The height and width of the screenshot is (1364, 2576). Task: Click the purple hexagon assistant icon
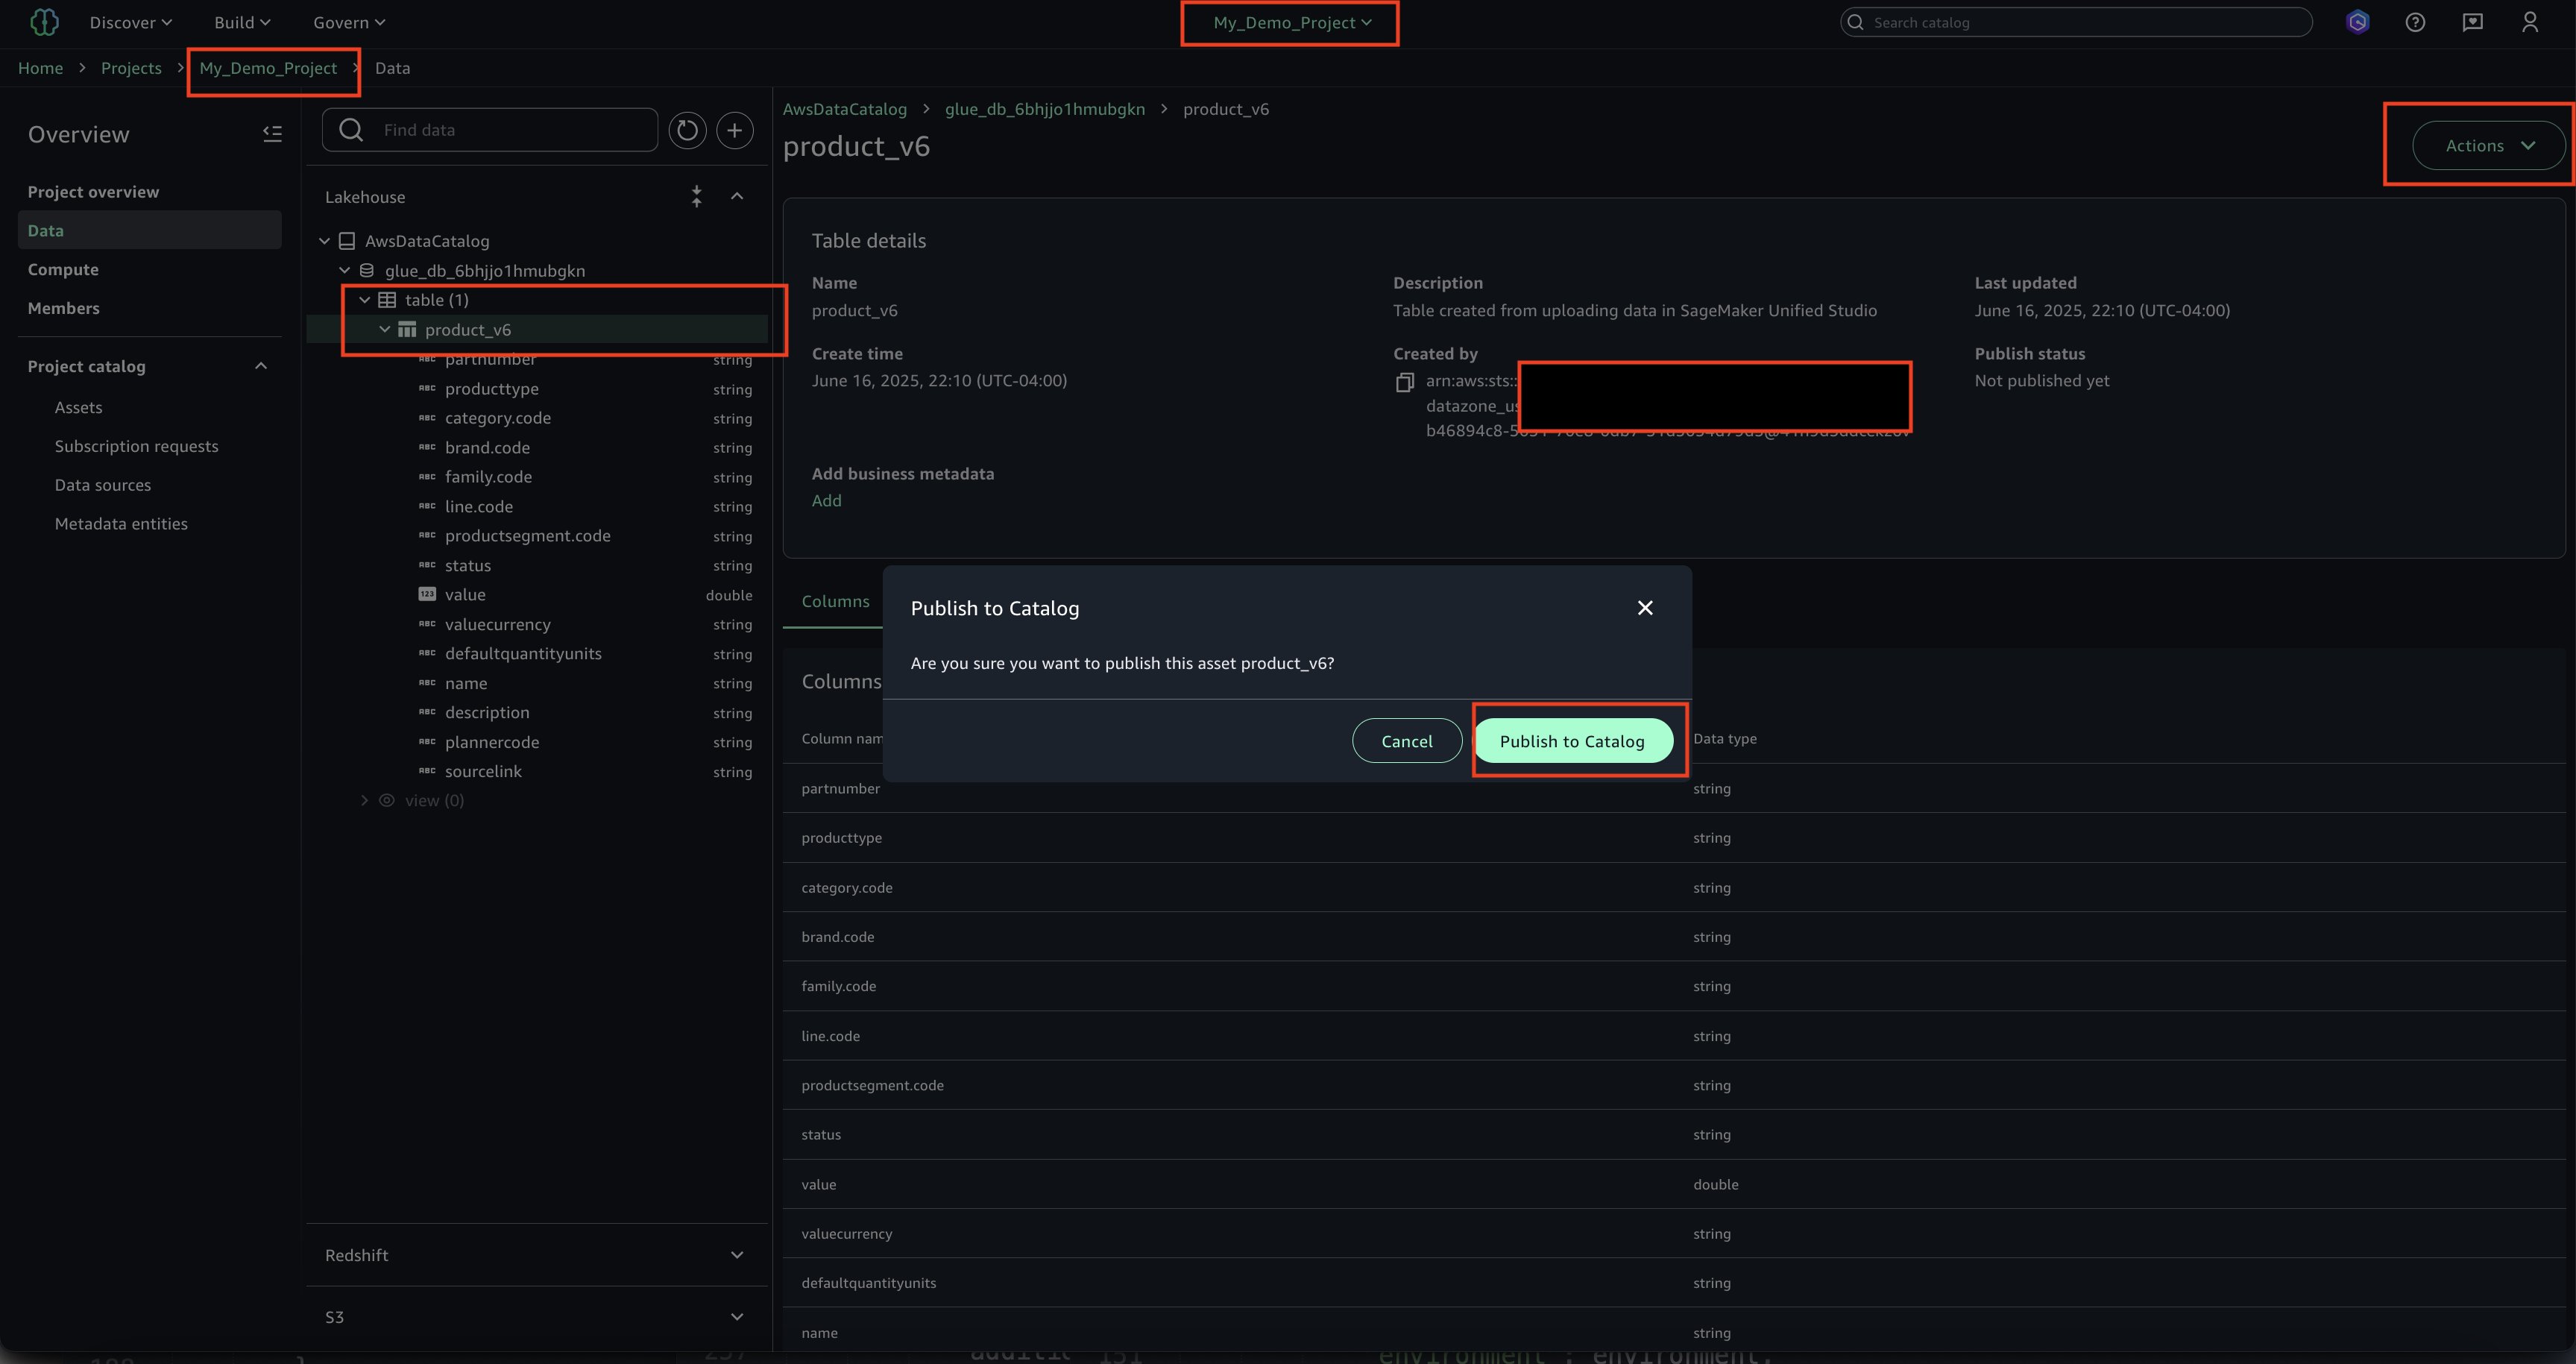point(2358,22)
